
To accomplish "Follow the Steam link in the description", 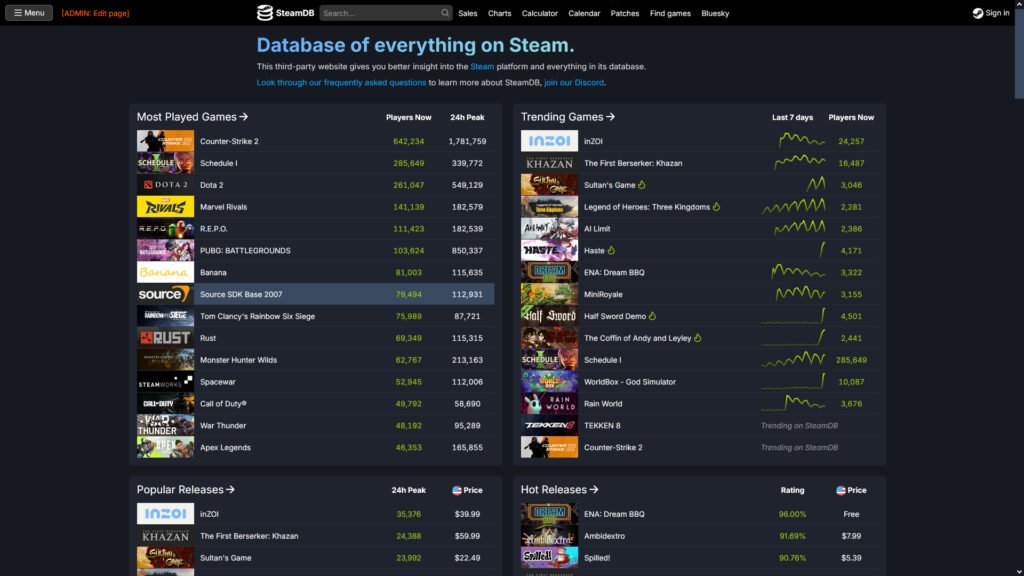I will tap(482, 67).
